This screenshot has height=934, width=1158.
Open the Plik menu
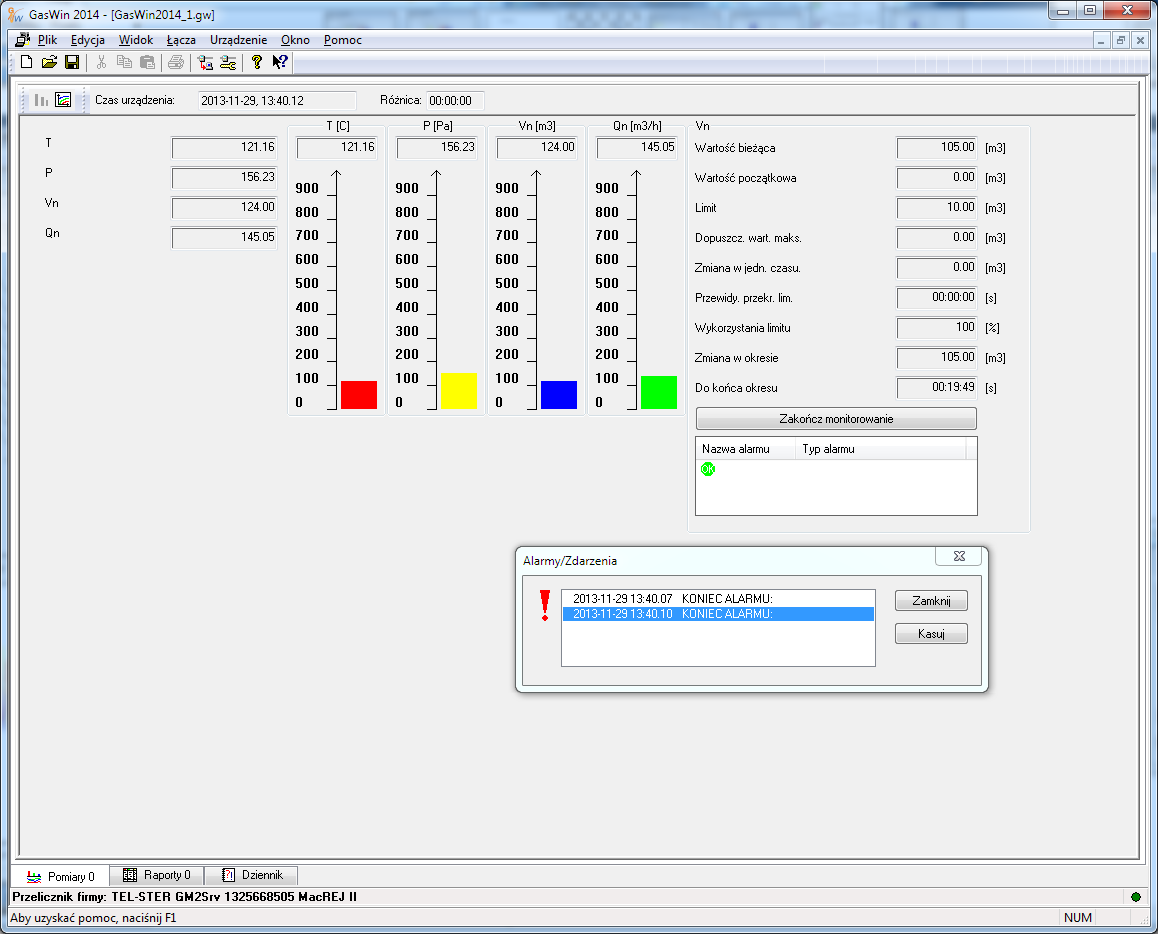[x=47, y=40]
